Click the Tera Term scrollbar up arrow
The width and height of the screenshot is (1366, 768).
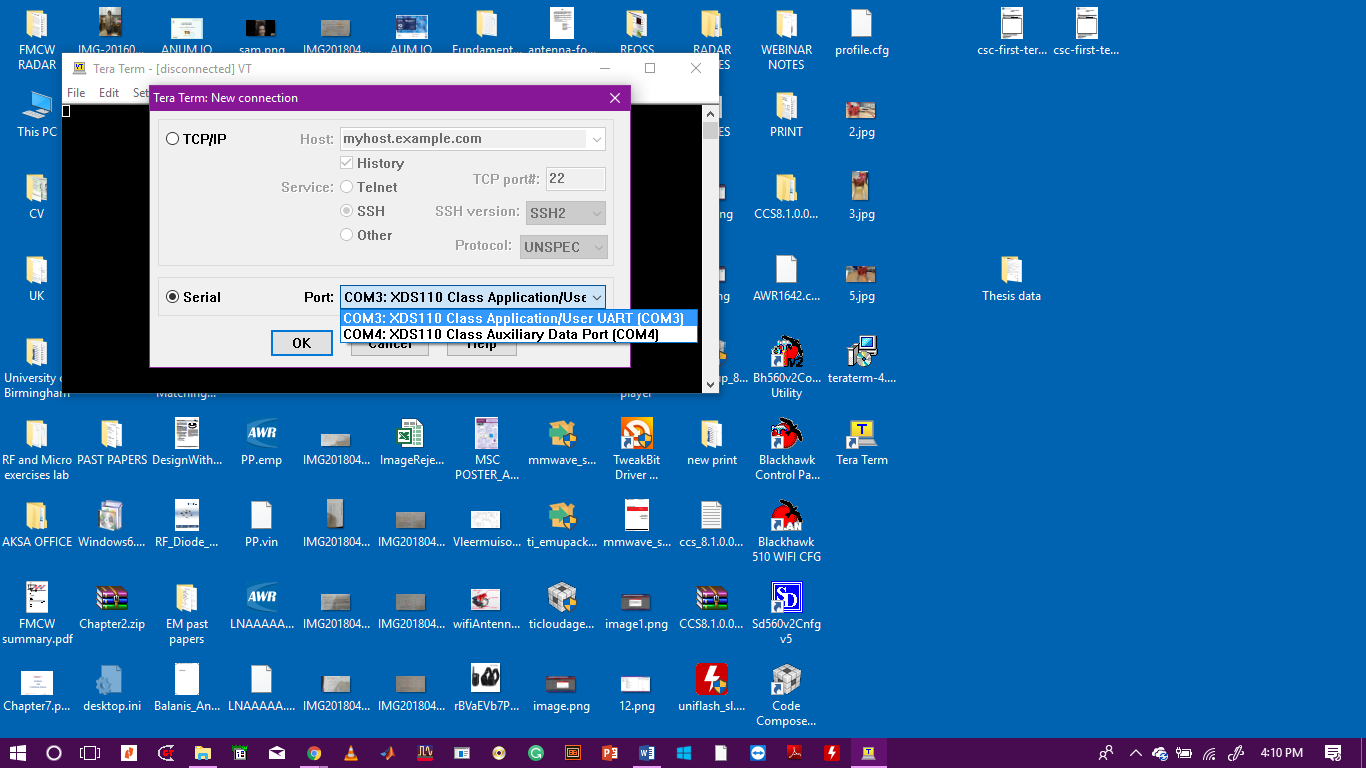click(711, 112)
